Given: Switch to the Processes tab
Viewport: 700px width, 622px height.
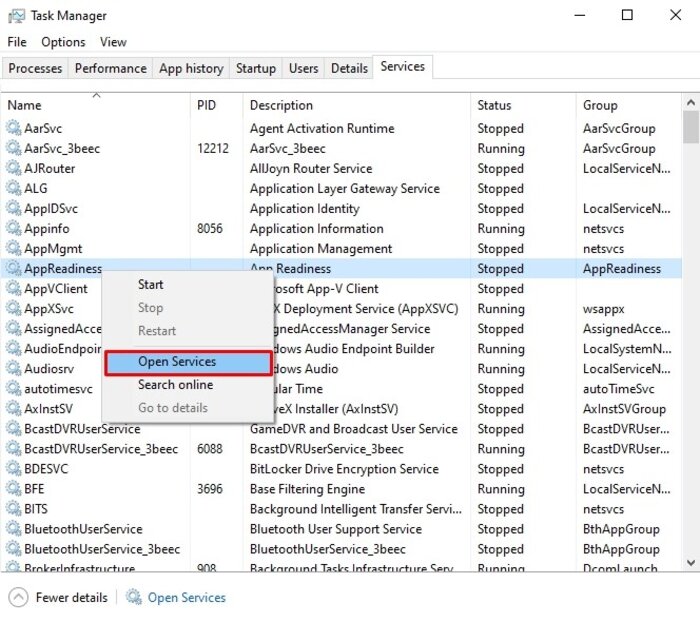Looking at the screenshot, I should click(x=35, y=68).
